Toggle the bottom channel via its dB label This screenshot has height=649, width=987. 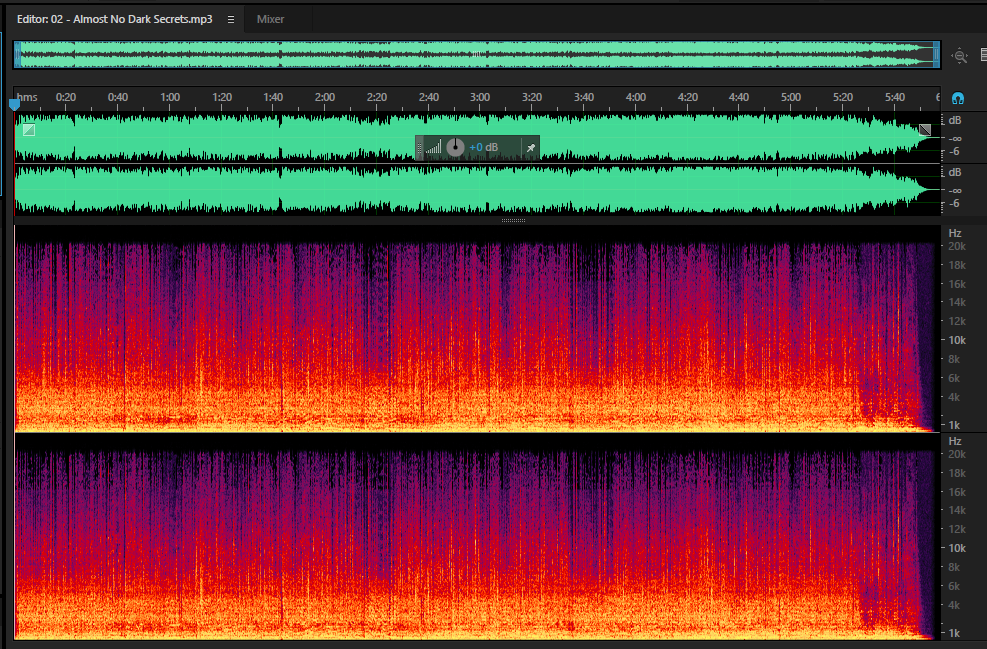coord(955,172)
